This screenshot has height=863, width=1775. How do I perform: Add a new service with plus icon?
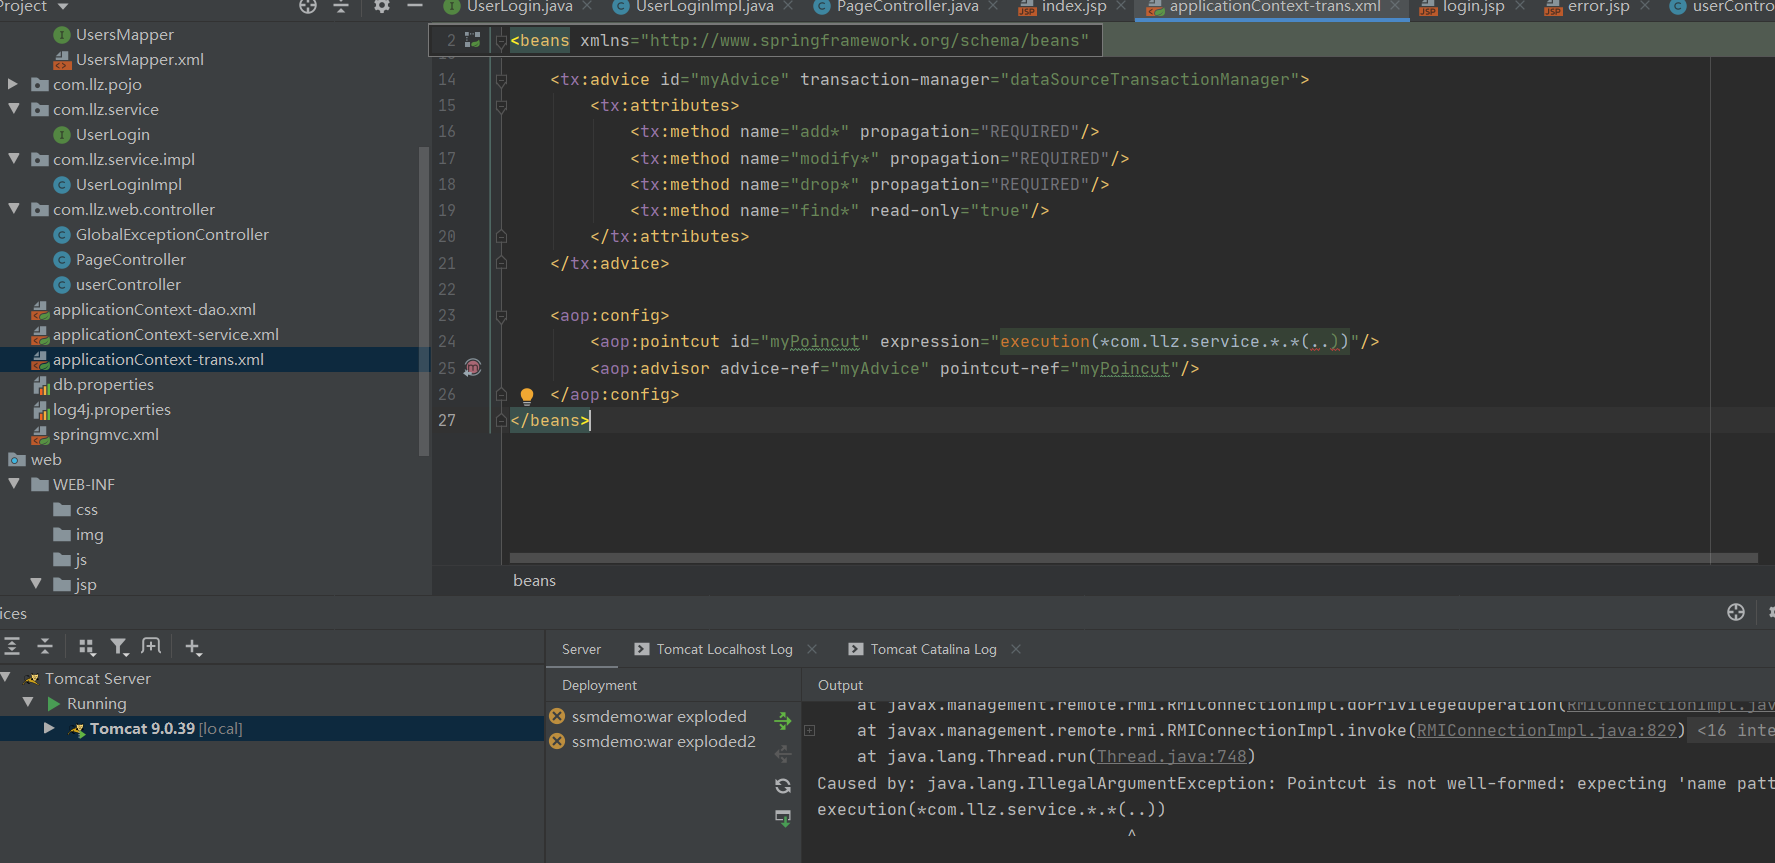pos(193,647)
